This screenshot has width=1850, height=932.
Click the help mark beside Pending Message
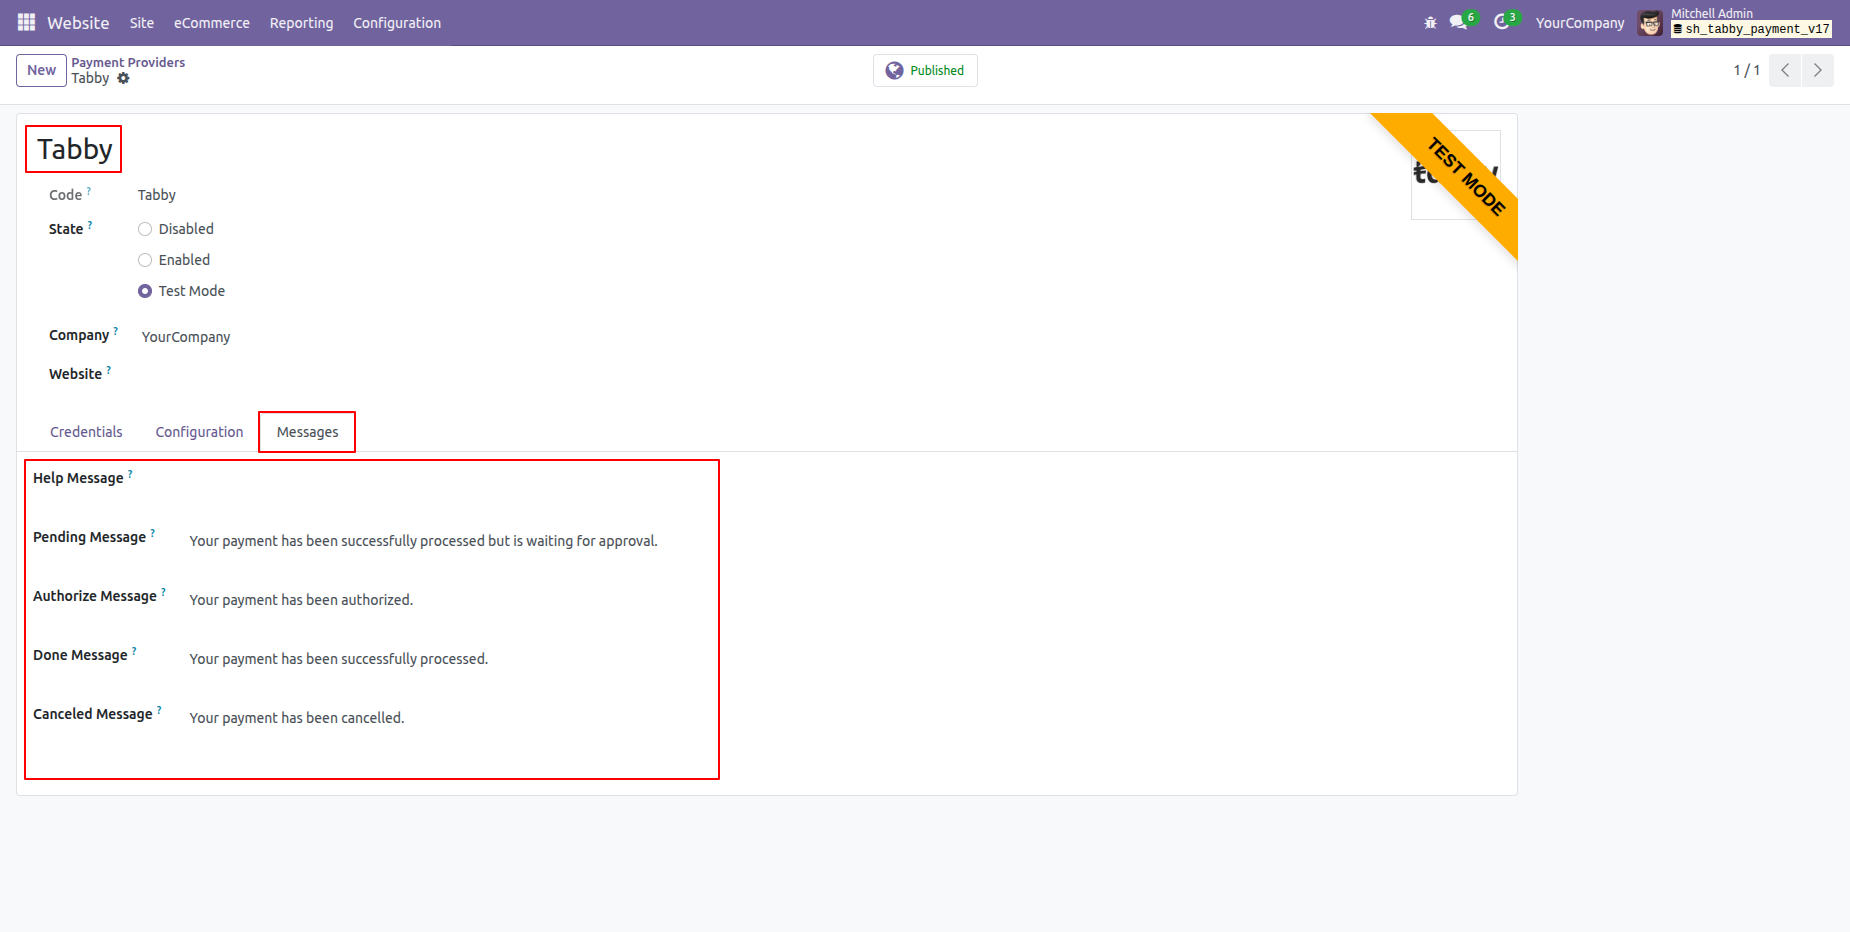pyautogui.click(x=153, y=533)
